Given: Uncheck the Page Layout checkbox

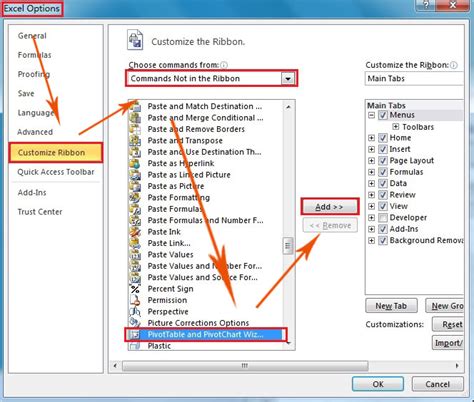Looking at the screenshot, I should [x=383, y=161].
